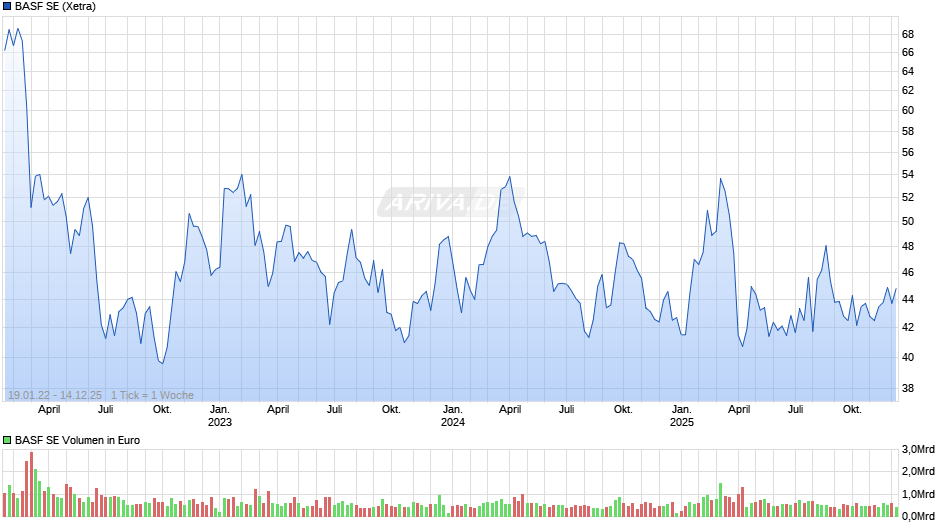The image size is (940, 526).
Task: Click the price axis label 42
Action: point(908,327)
